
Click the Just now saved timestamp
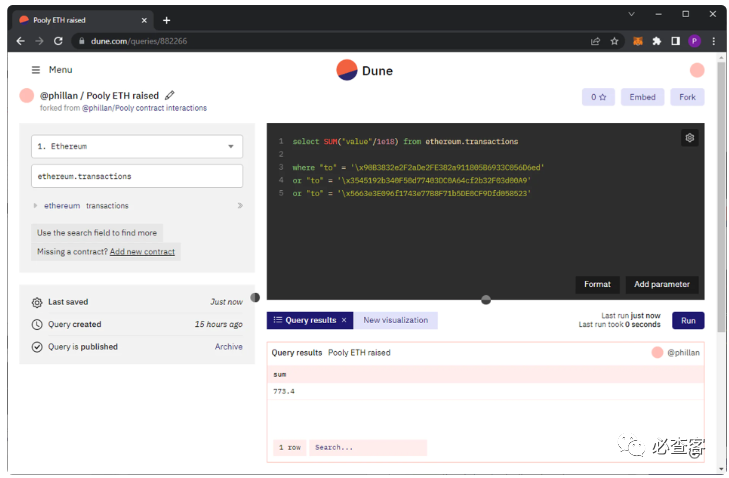(226, 302)
